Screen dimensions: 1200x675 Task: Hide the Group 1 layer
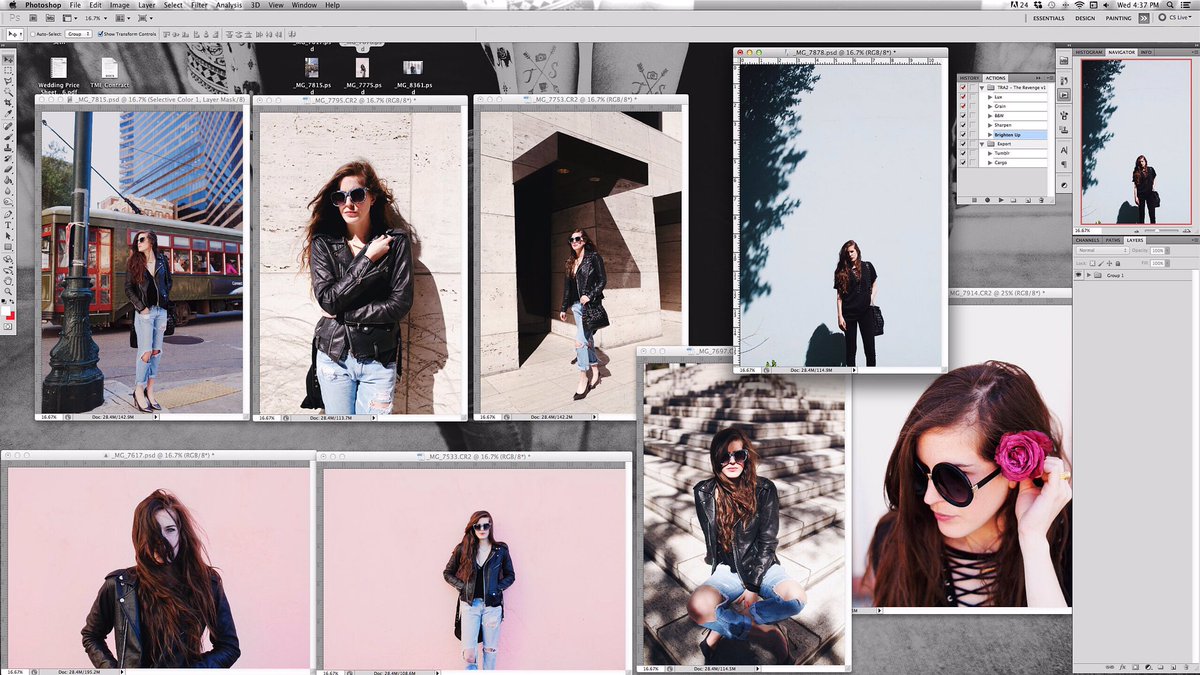click(x=1079, y=274)
